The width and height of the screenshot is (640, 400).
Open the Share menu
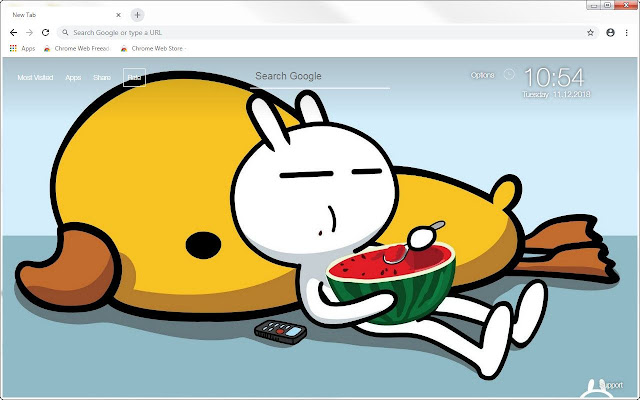[102, 78]
